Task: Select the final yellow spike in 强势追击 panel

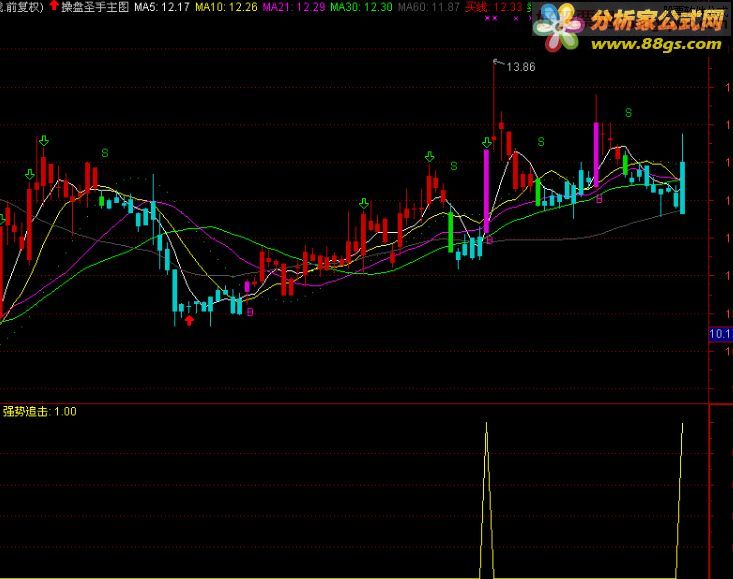Action: click(x=679, y=500)
